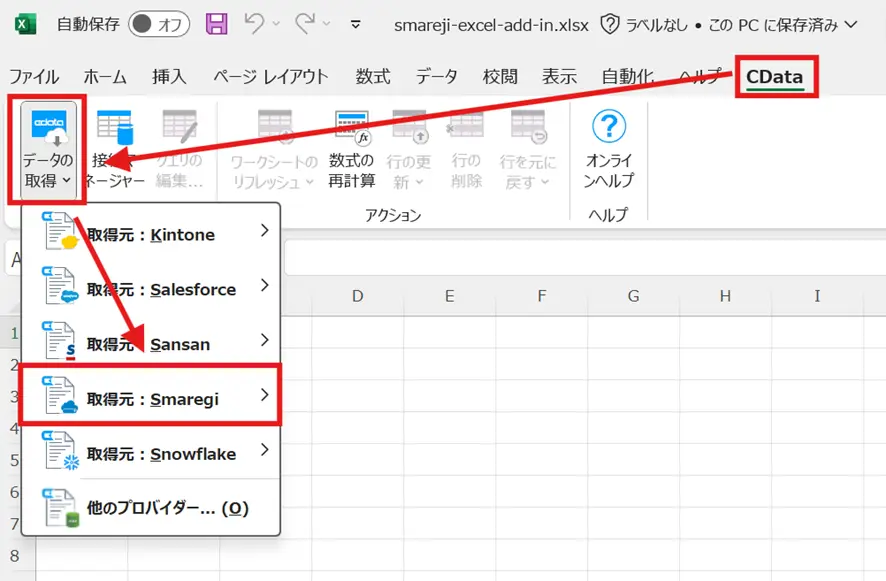Expand the Snowflake submenu chevron
The width and height of the screenshot is (886, 581).
[264, 450]
